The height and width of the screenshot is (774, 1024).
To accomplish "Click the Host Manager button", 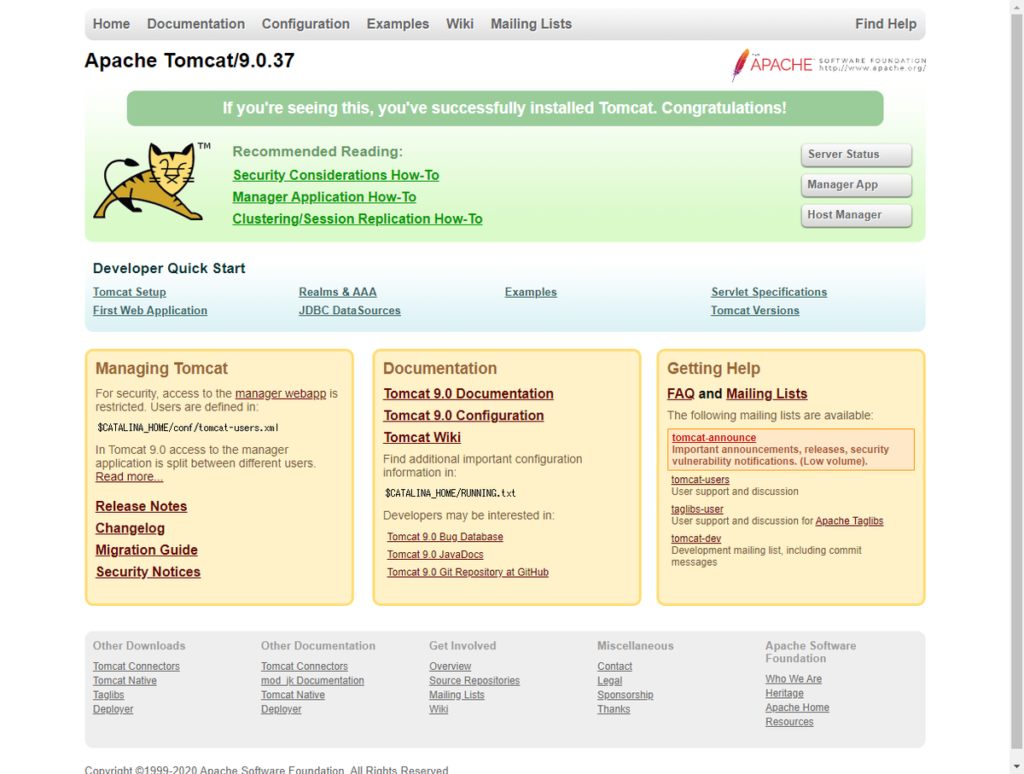I will (x=855, y=215).
